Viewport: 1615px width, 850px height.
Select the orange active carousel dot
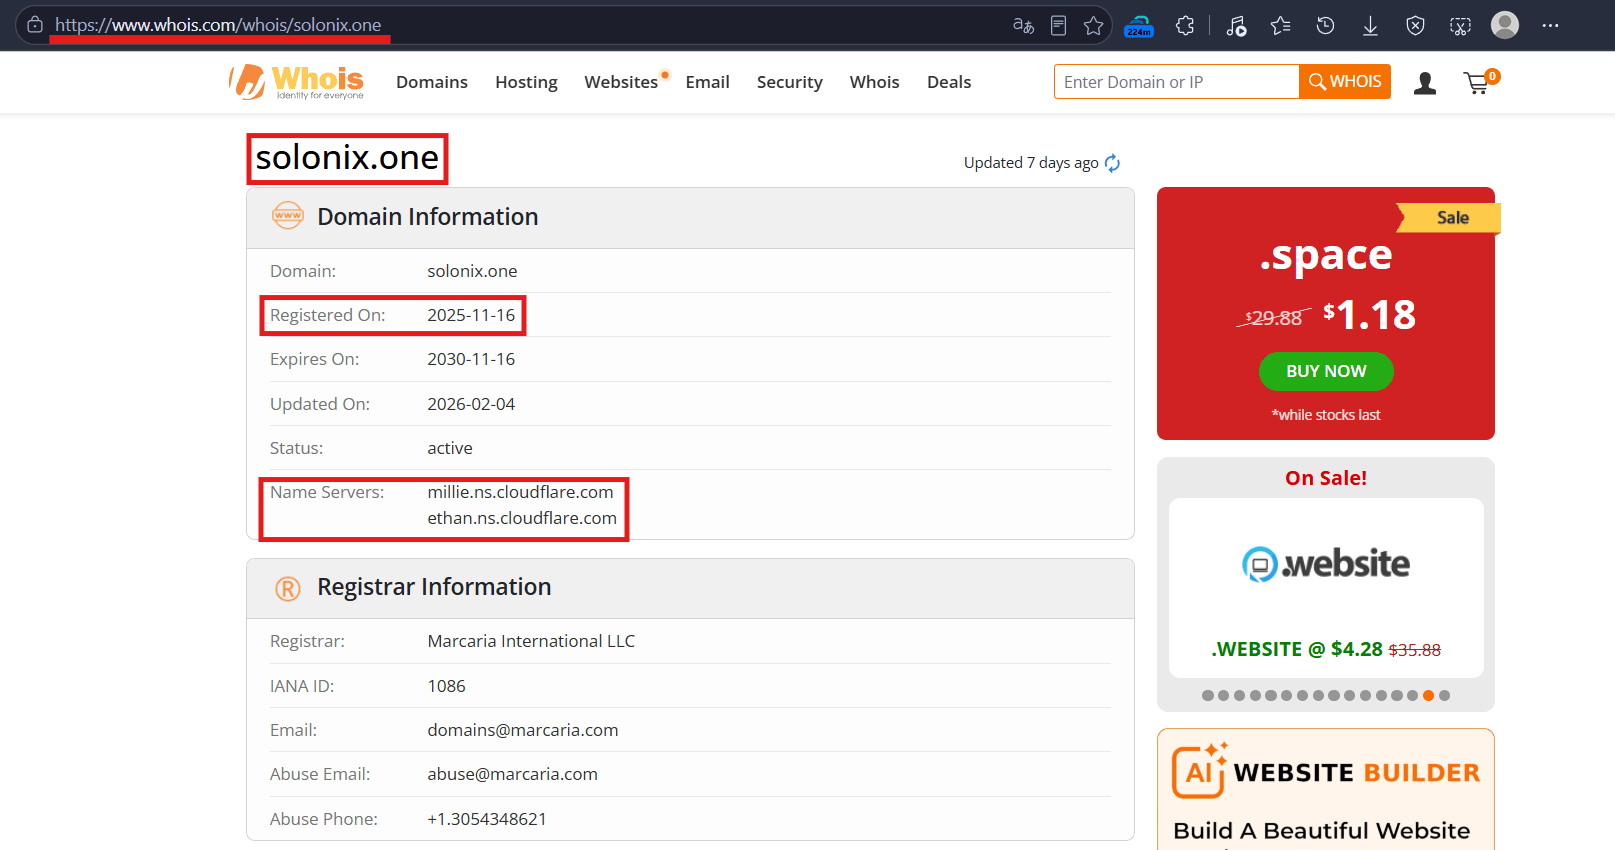(x=1428, y=696)
